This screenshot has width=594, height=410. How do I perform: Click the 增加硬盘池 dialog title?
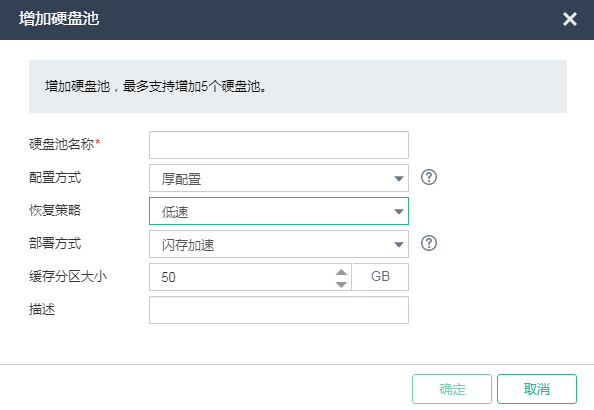point(59,19)
